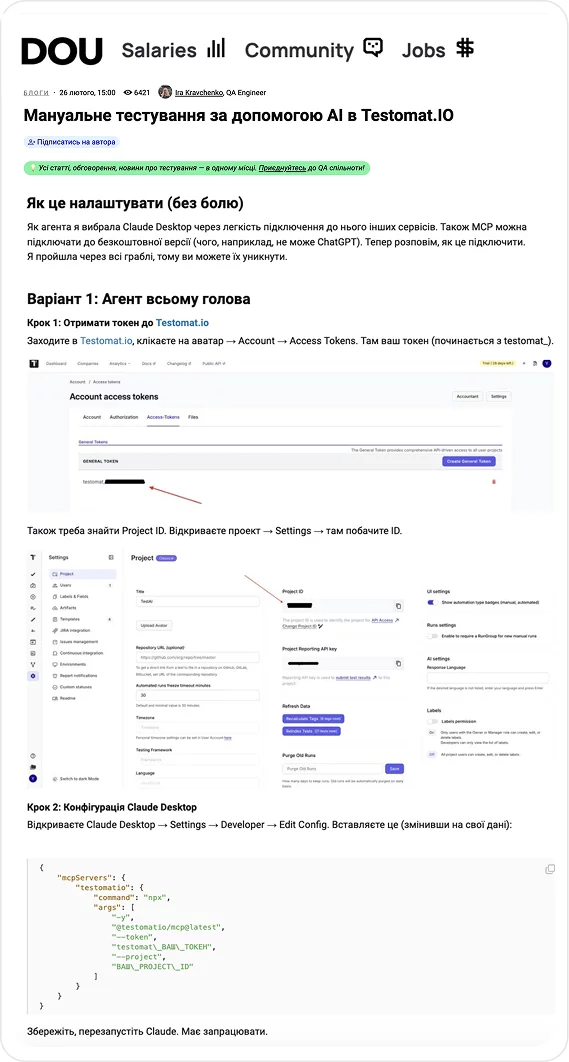Screen dimensions: 569x1062
Task: Click Create General Token button
Action: coord(469,461)
